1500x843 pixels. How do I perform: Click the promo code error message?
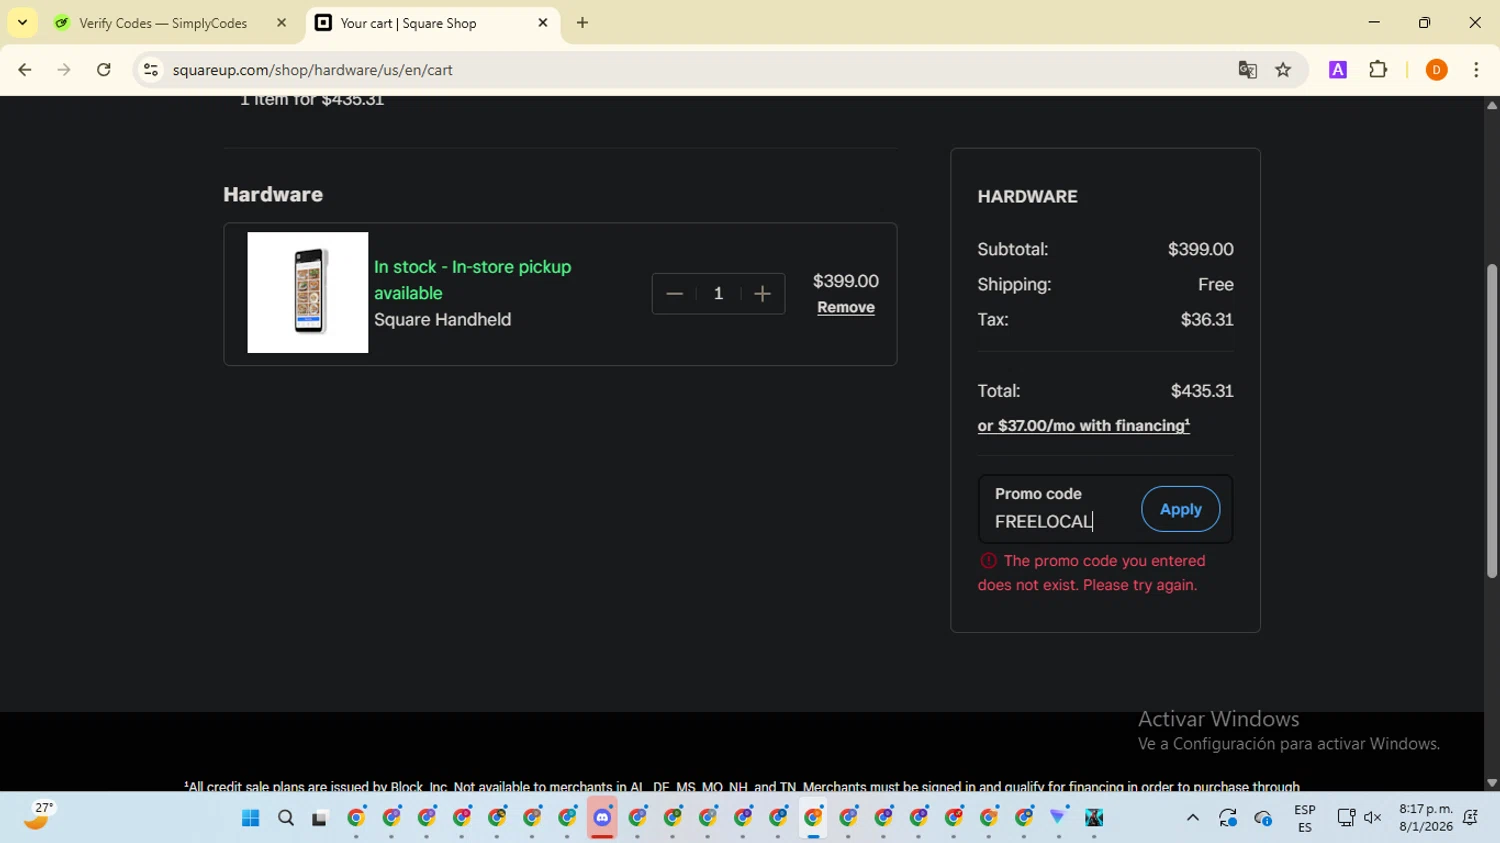(x=1092, y=573)
